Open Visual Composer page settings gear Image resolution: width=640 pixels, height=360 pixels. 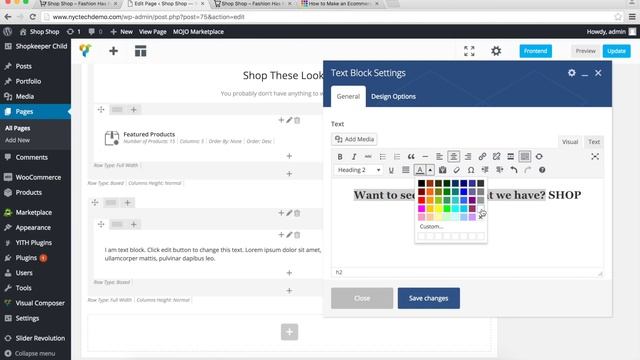[x=496, y=51]
